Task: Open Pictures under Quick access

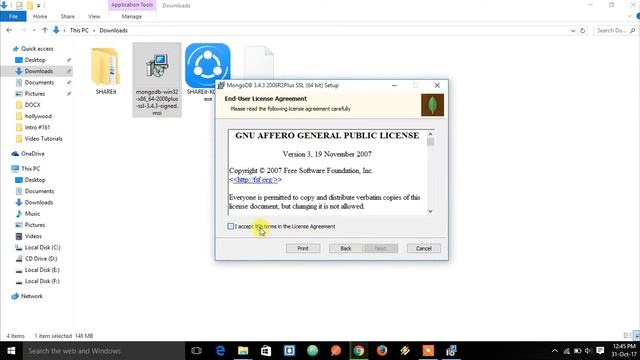Action: pyautogui.click(x=35, y=94)
